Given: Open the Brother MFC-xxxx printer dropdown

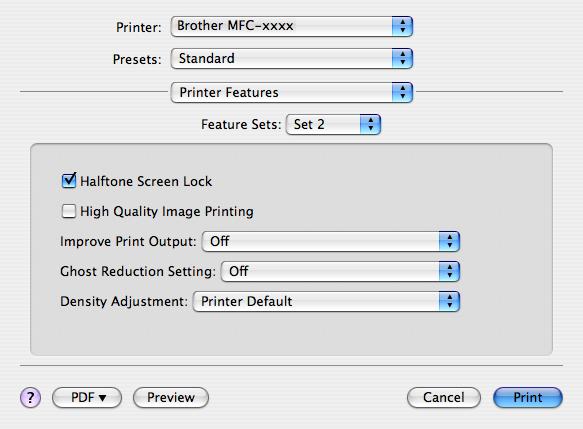Looking at the screenshot, I should click(292, 26).
